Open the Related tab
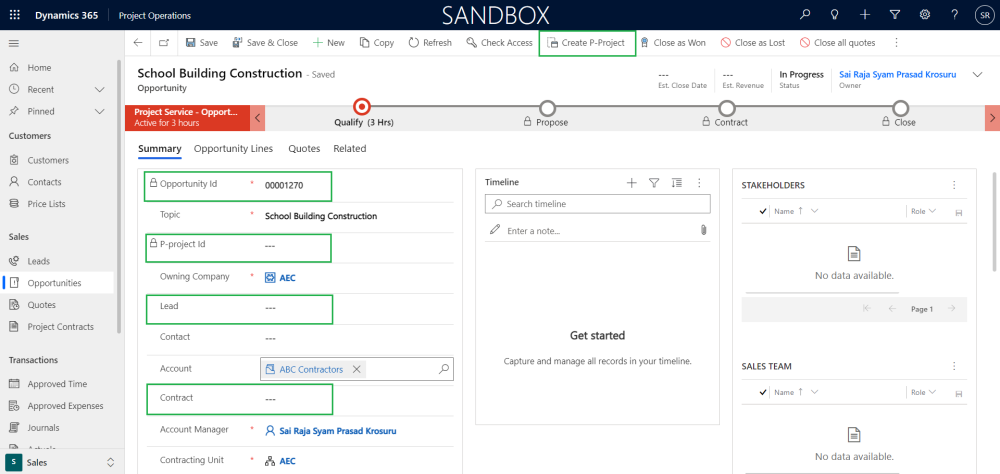The width and height of the screenshot is (1000, 474). click(349, 149)
